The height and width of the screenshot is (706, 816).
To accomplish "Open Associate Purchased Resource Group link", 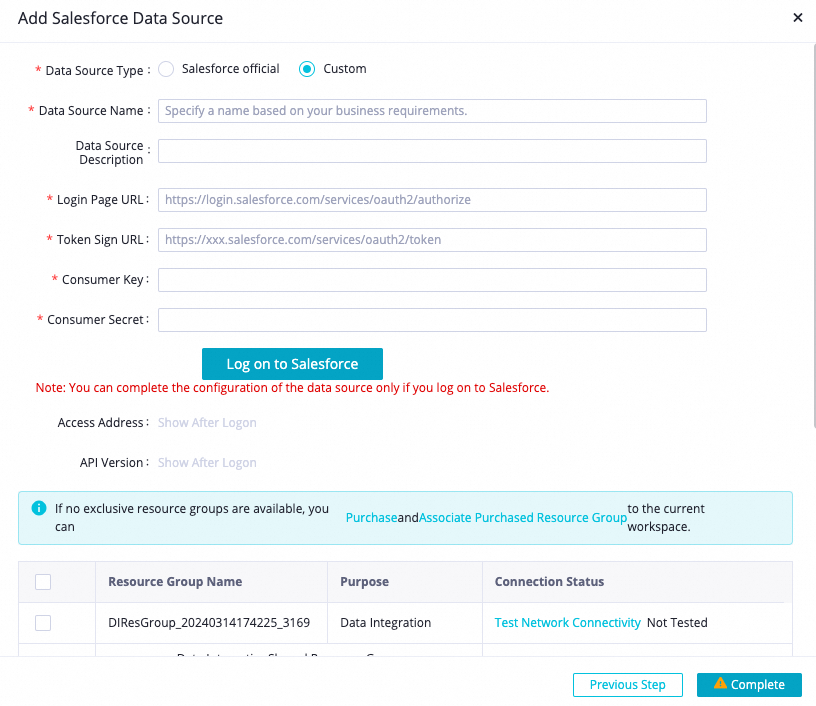I will coord(522,518).
